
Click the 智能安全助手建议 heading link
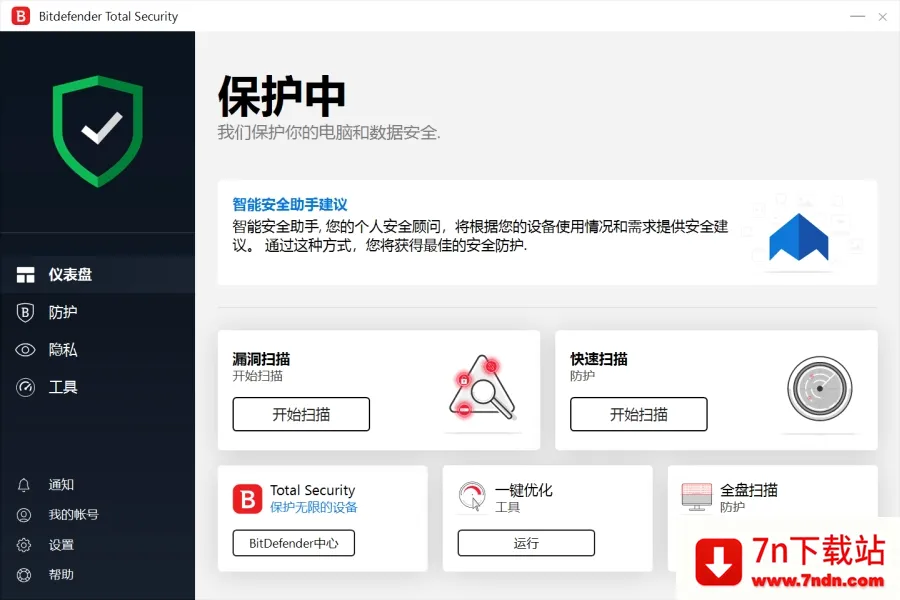click(x=289, y=205)
